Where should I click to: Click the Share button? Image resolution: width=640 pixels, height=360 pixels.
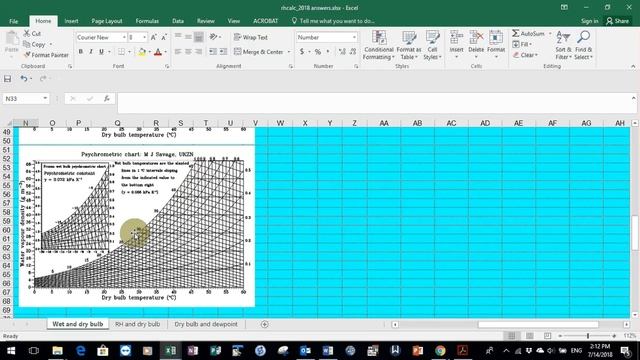[x=618, y=21]
